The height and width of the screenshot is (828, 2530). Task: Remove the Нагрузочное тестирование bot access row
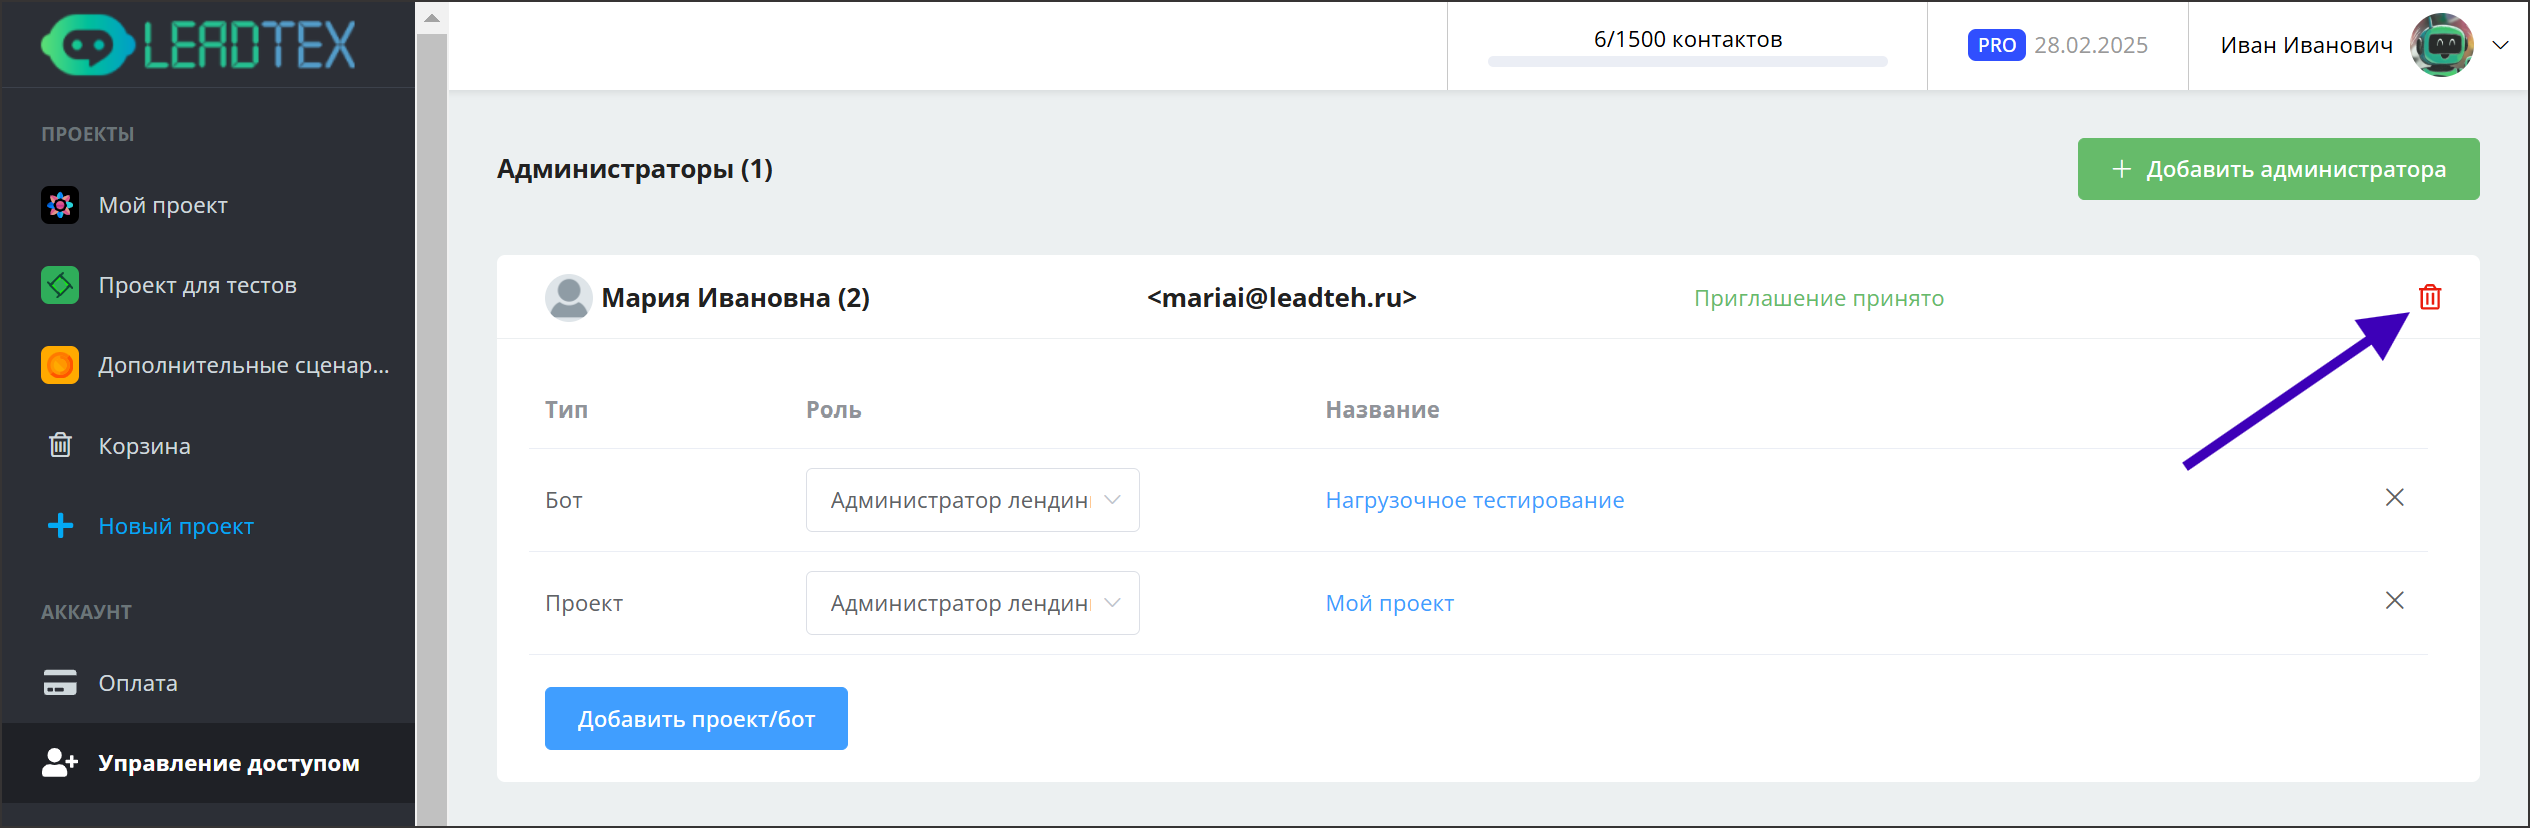point(2394,498)
